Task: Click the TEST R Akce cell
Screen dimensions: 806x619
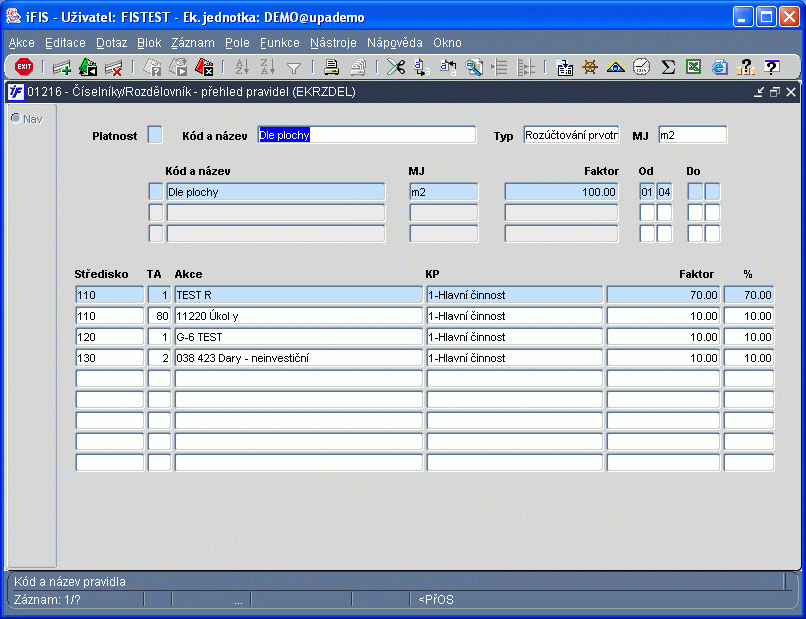Action: pyautogui.click(x=298, y=295)
